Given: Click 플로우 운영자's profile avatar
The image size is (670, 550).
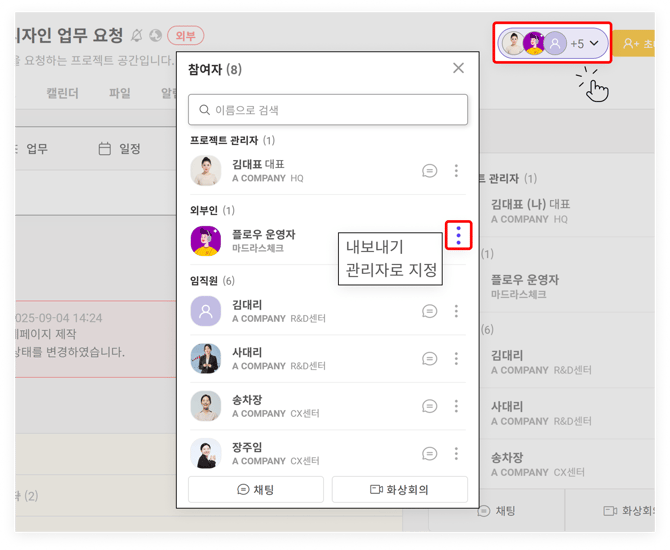Looking at the screenshot, I should point(206,240).
